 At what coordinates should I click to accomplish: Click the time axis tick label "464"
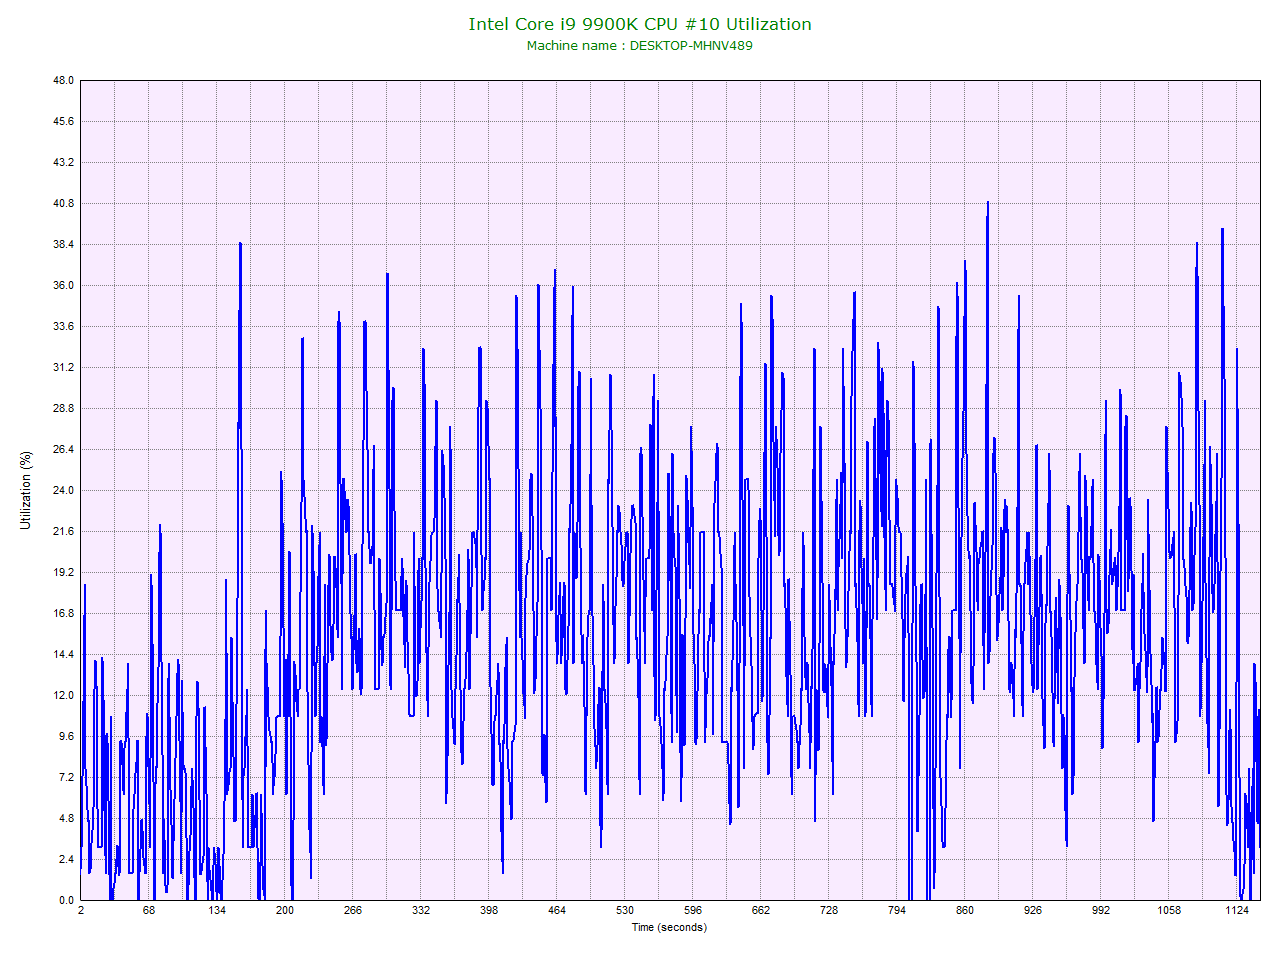click(x=557, y=910)
